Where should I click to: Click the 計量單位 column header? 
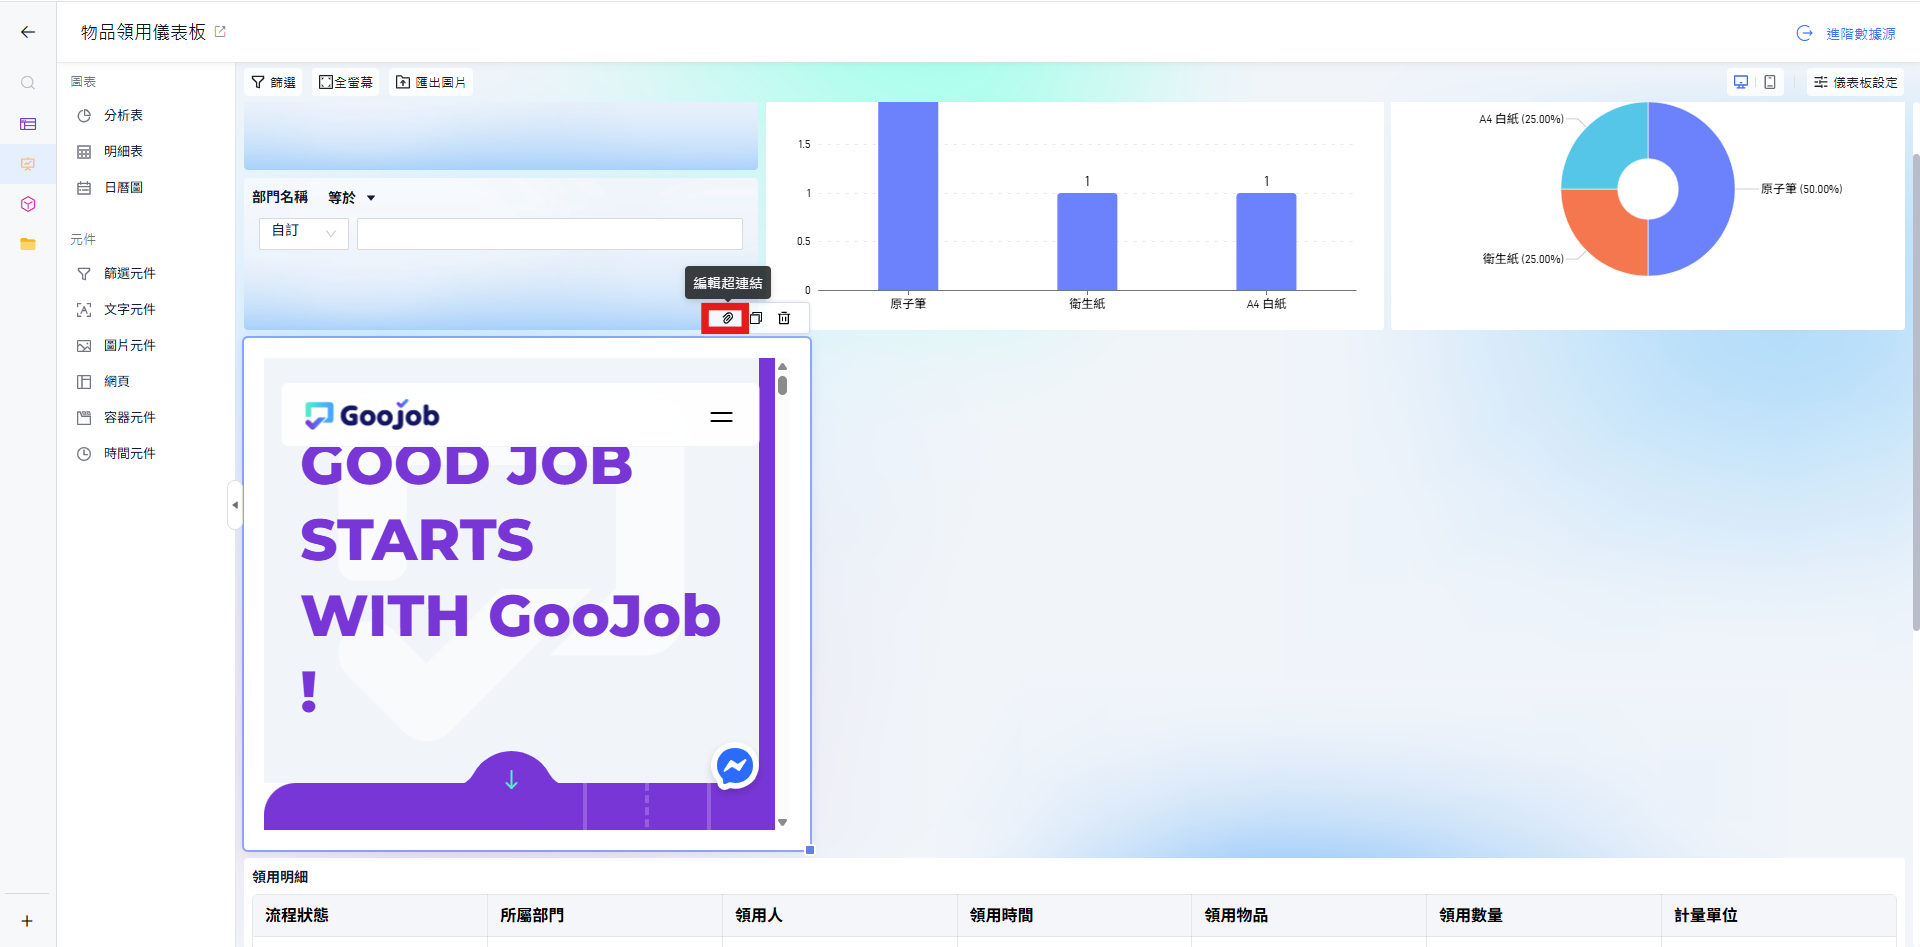pyautogui.click(x=1779, y=915)
